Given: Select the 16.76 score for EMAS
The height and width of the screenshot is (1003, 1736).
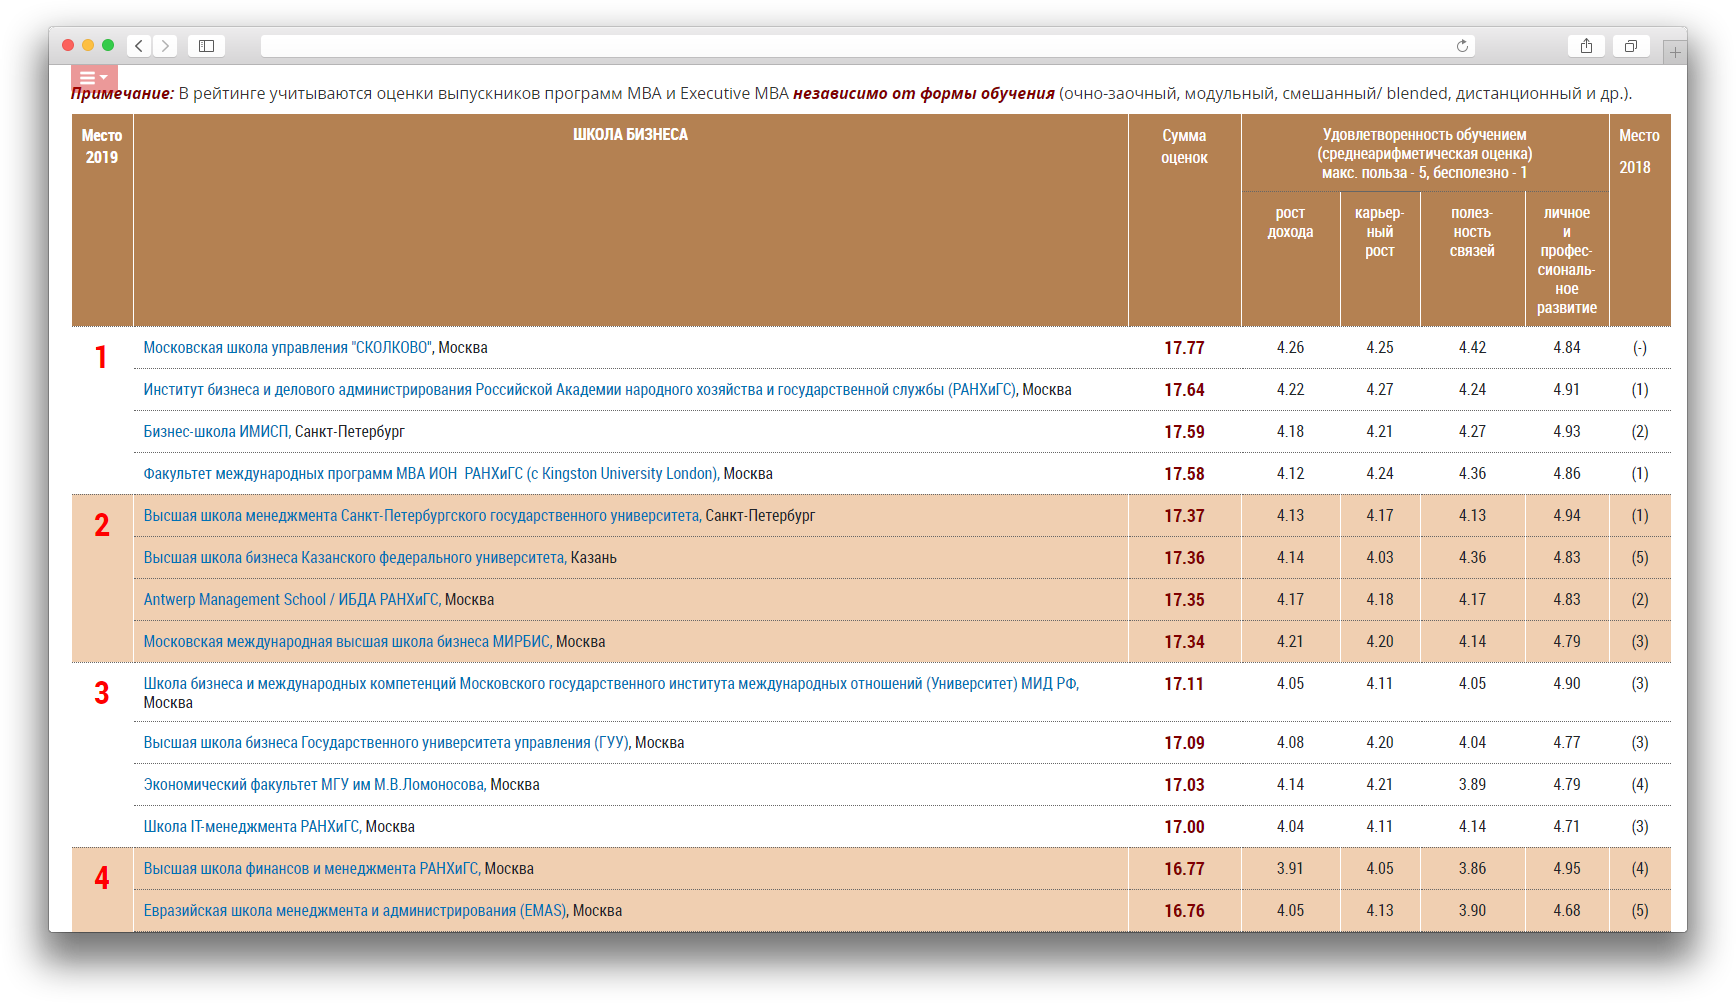Looking at the screenshot, I should (x=1184, y=911).
